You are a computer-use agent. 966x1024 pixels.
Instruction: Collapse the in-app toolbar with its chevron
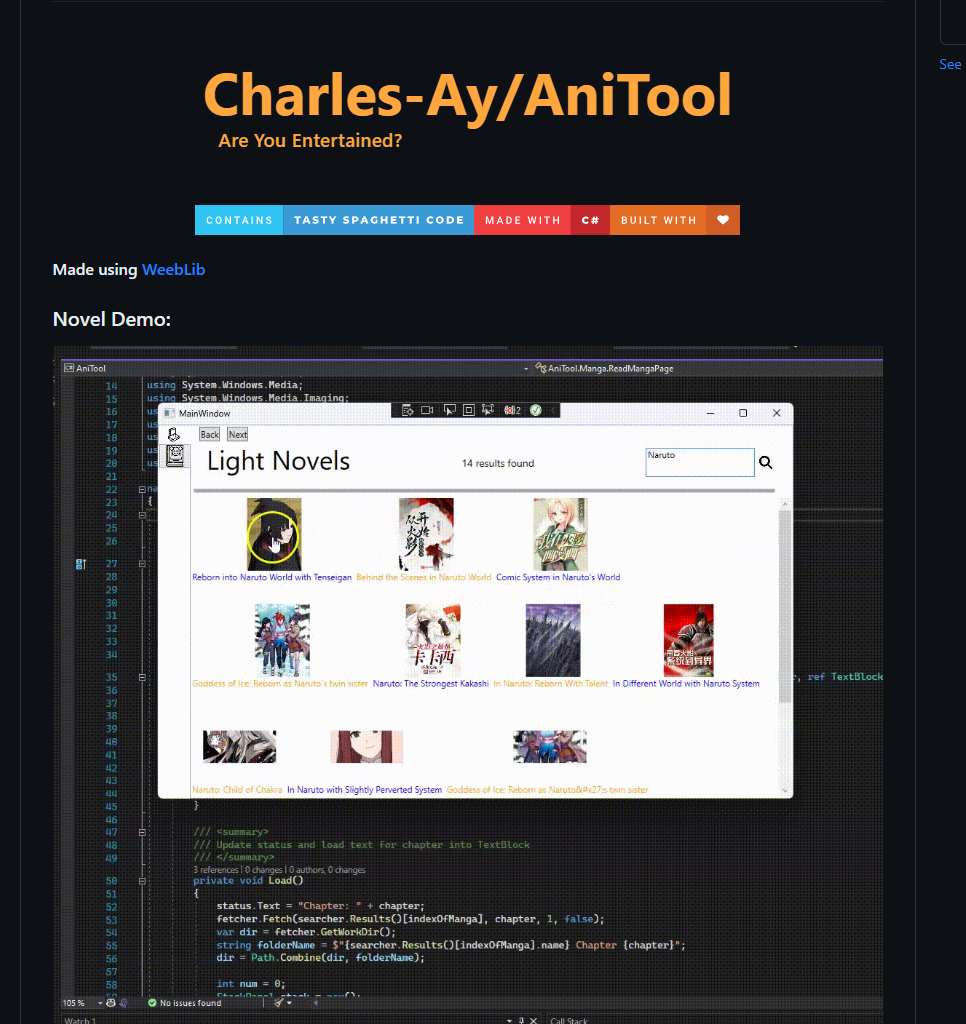553,409
